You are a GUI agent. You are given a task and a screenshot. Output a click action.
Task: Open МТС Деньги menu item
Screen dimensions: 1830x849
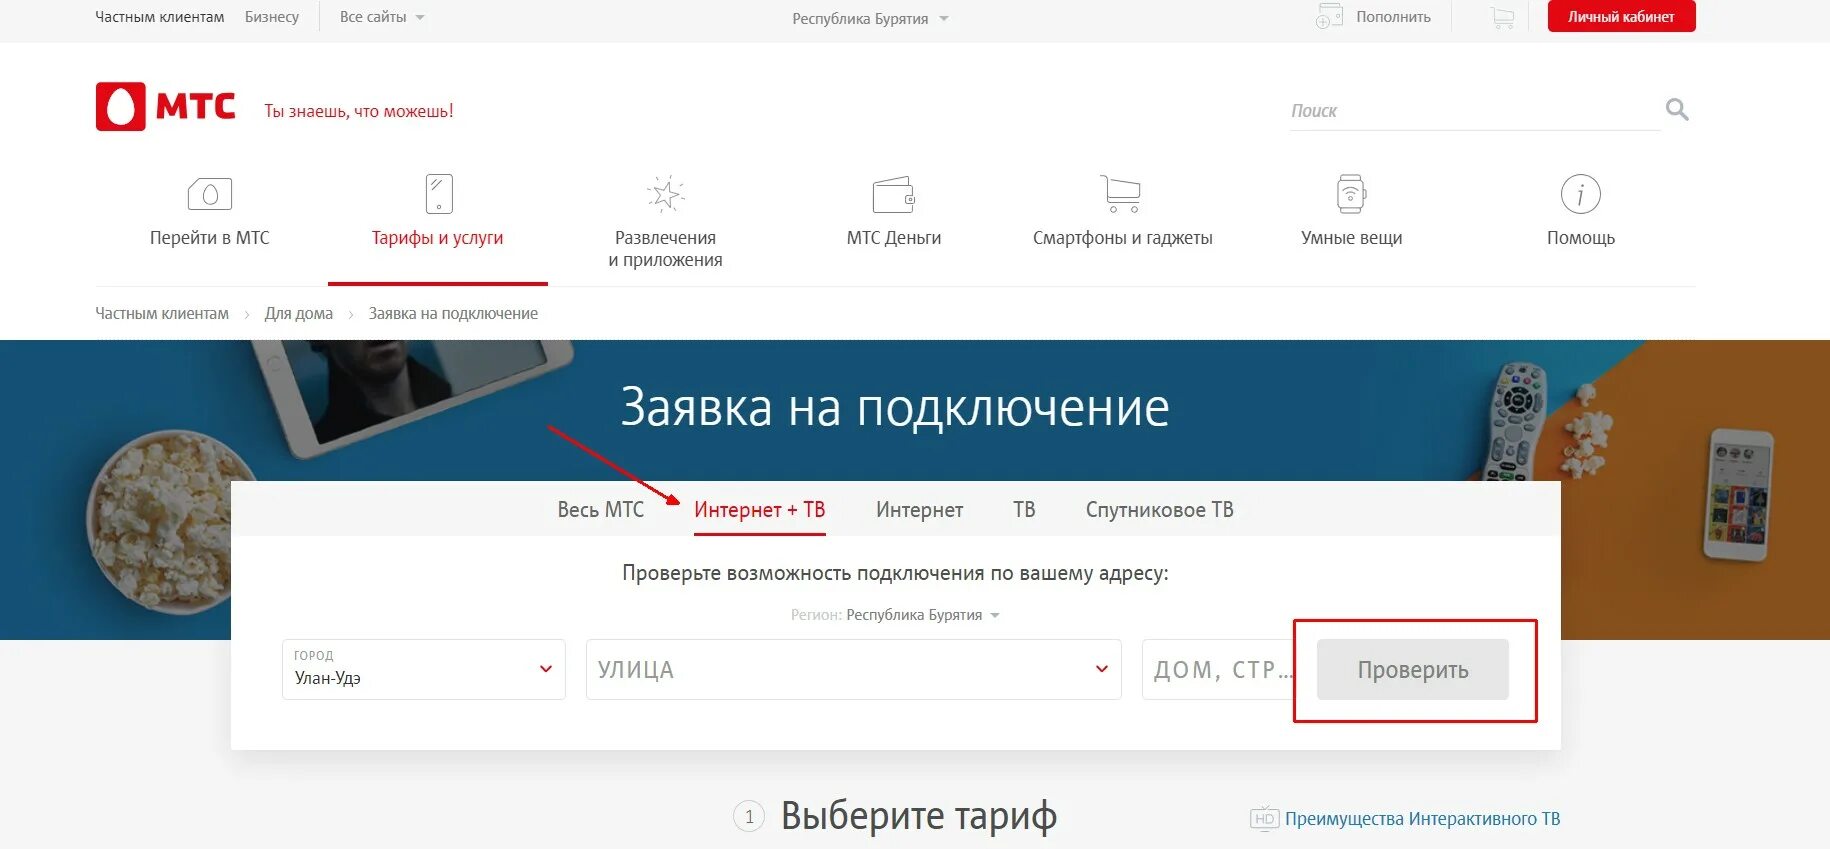point(894,238)
